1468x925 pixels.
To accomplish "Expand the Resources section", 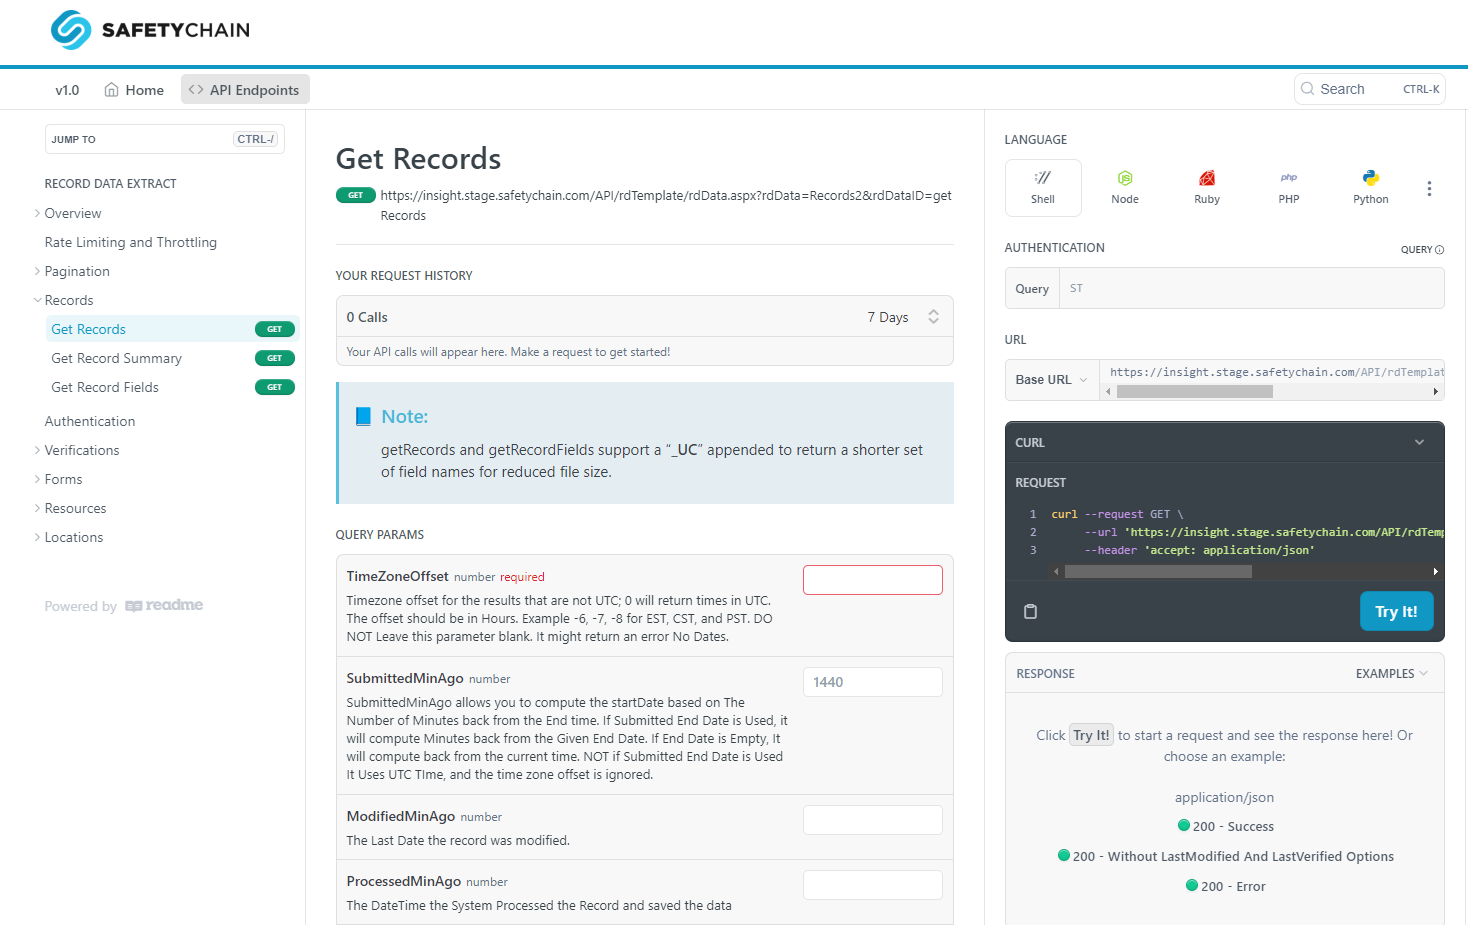I will pos(38,508).
